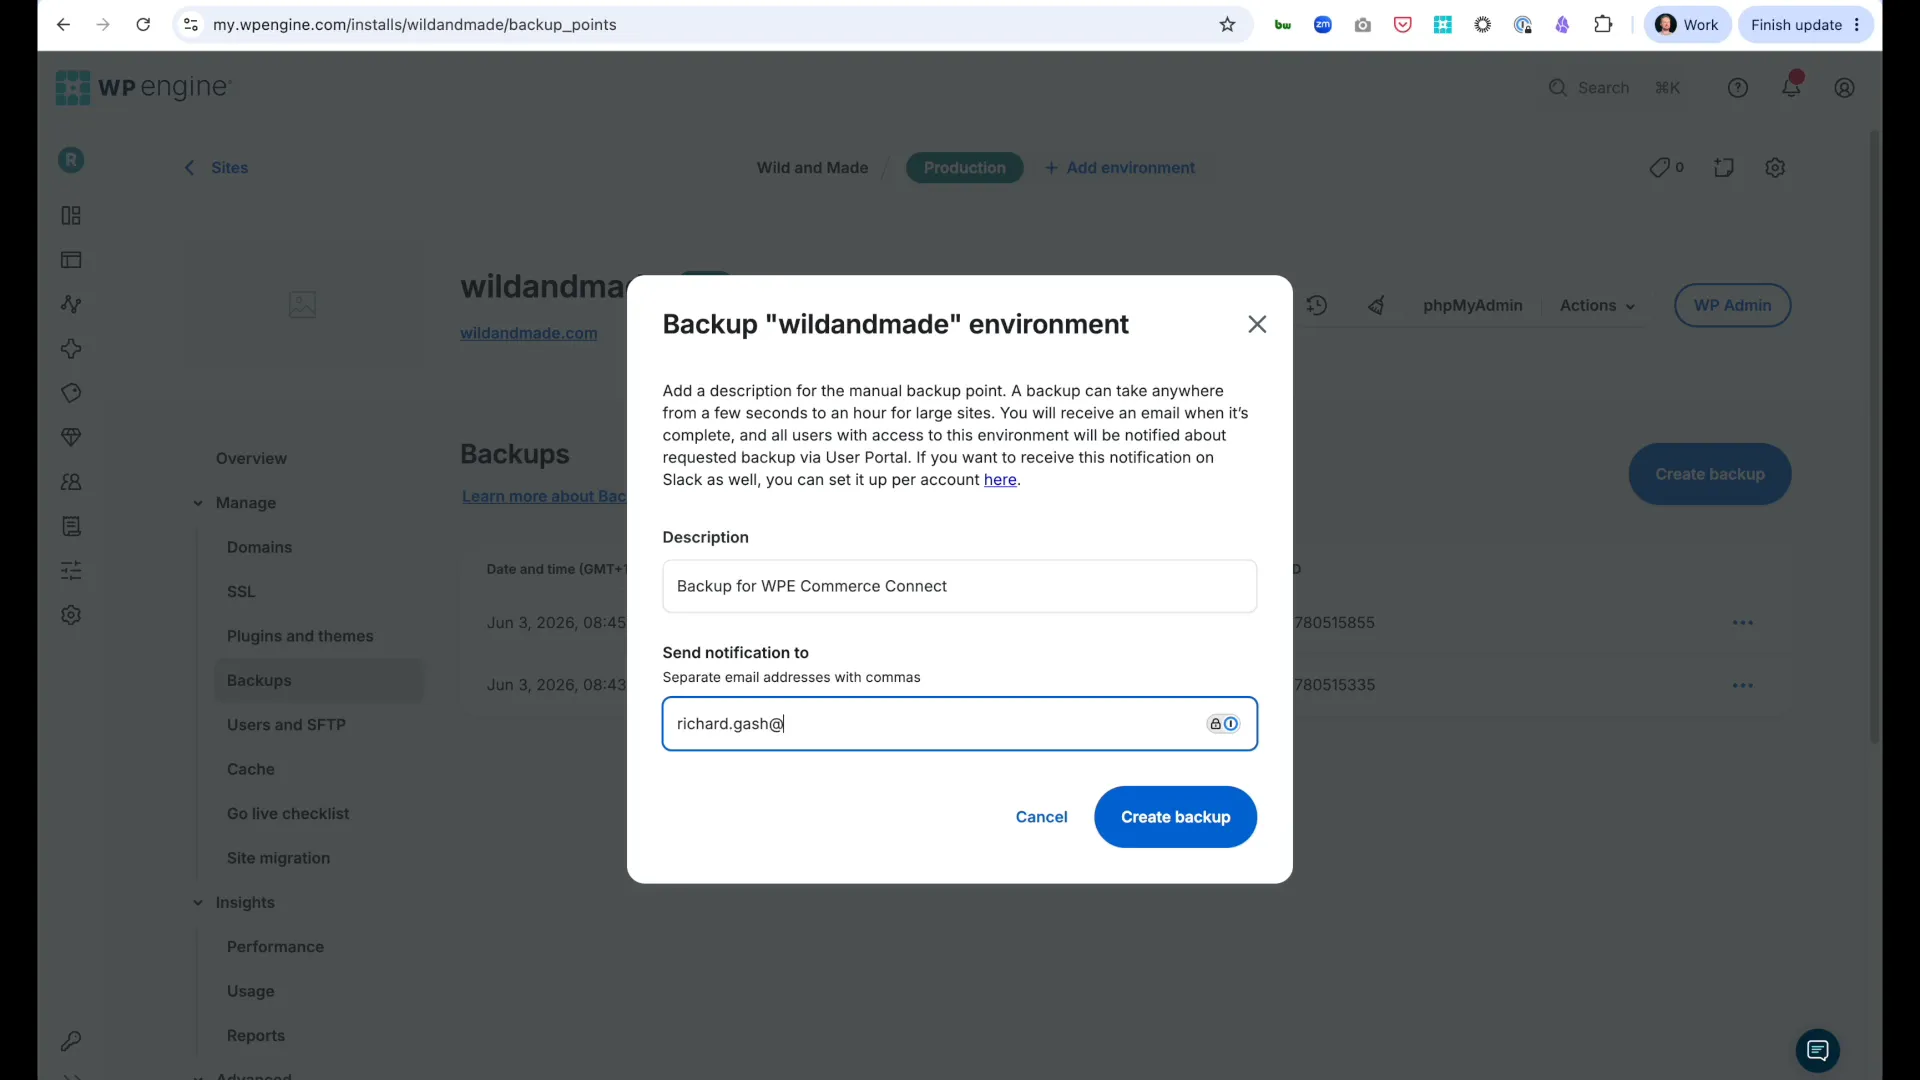Open options menu for backup 780515335
Screen dimensions: 1920x1080
(x=1742, y=685)
